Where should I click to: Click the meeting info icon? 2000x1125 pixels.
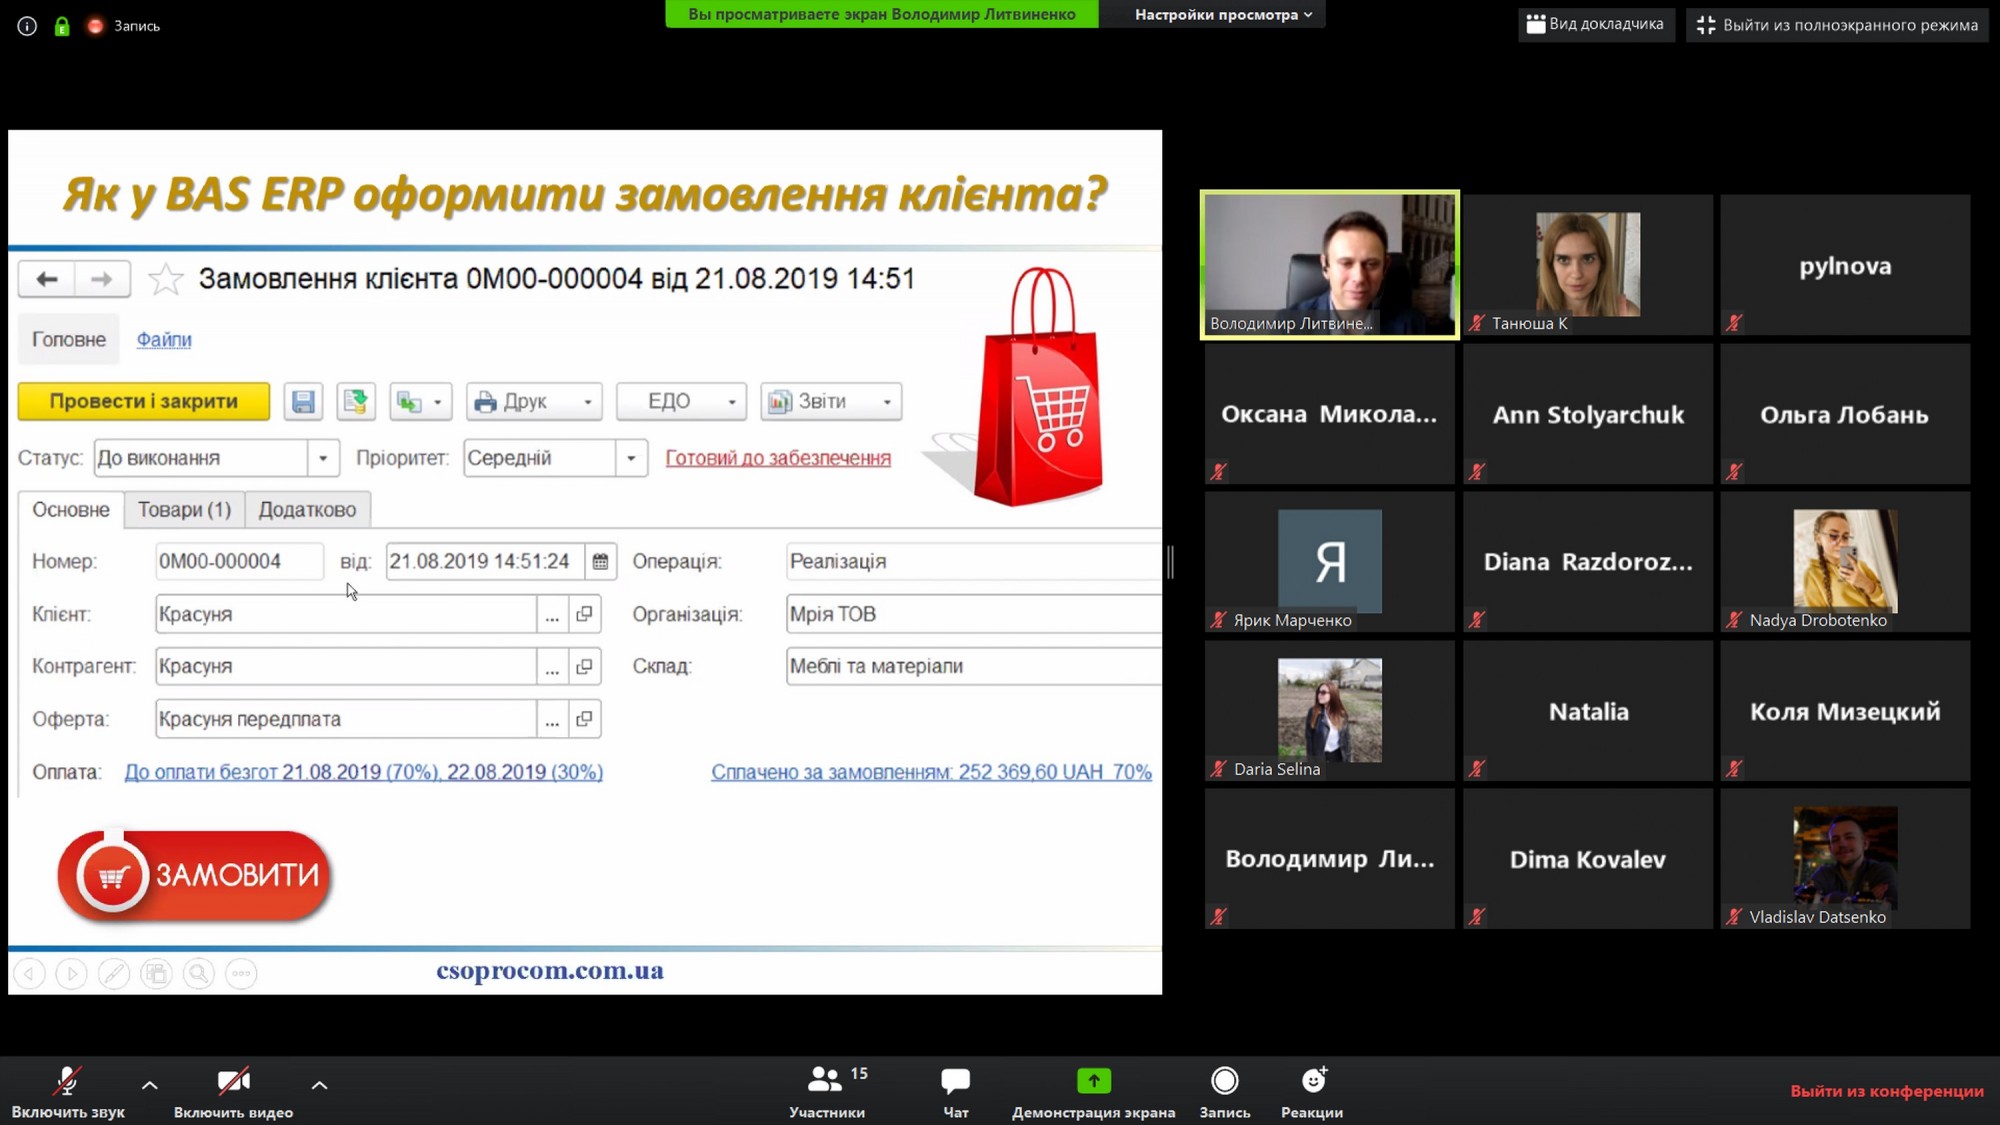click(27, 26)
